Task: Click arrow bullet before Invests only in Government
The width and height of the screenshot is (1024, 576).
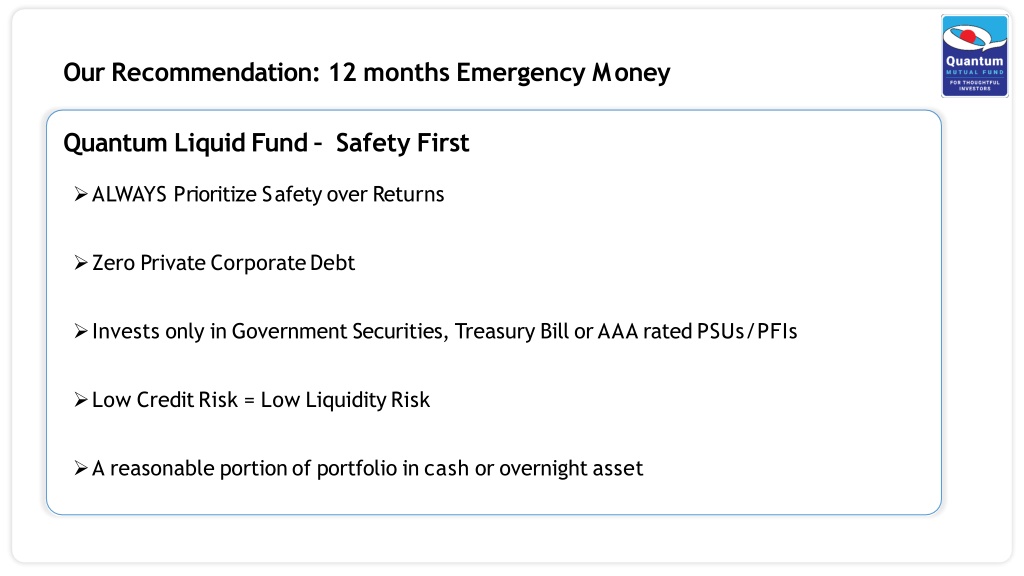Action: click(81, 331)
